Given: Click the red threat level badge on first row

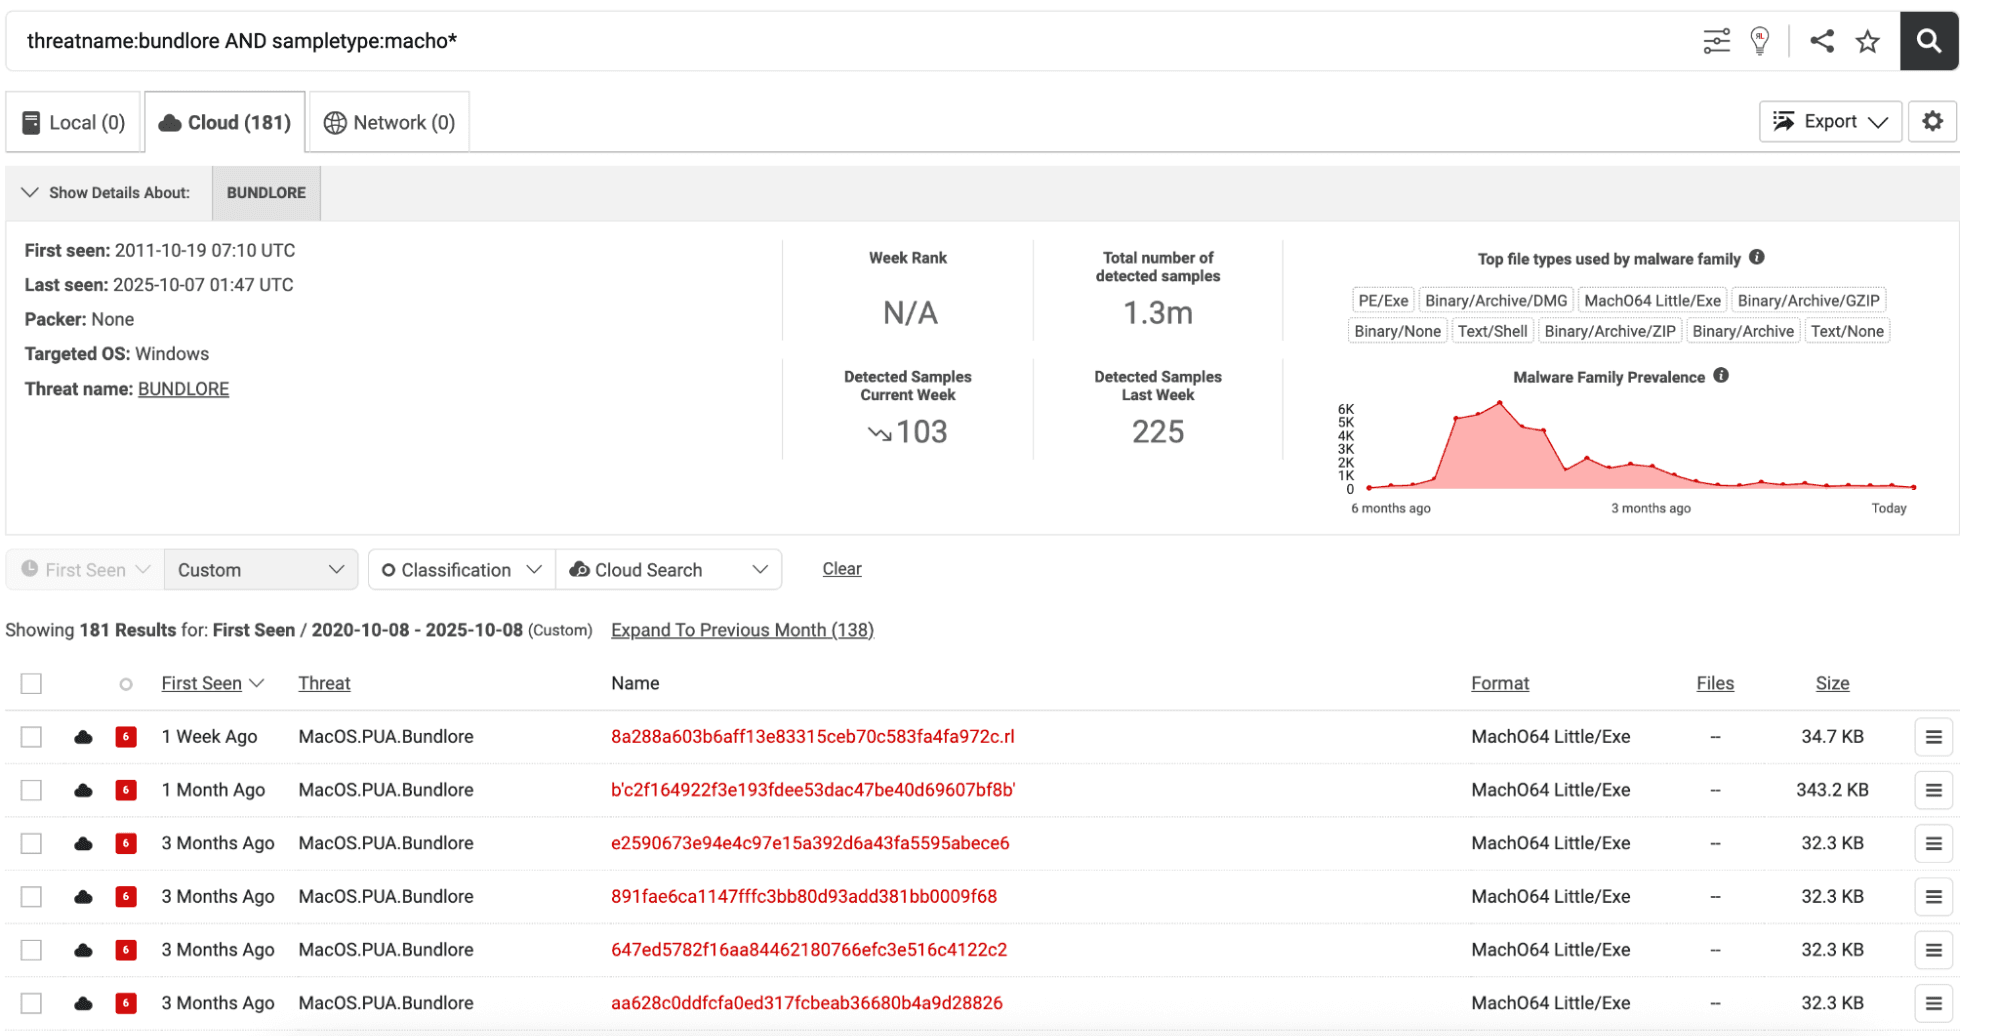Looking at the screenshot, I should pos(126,737).
